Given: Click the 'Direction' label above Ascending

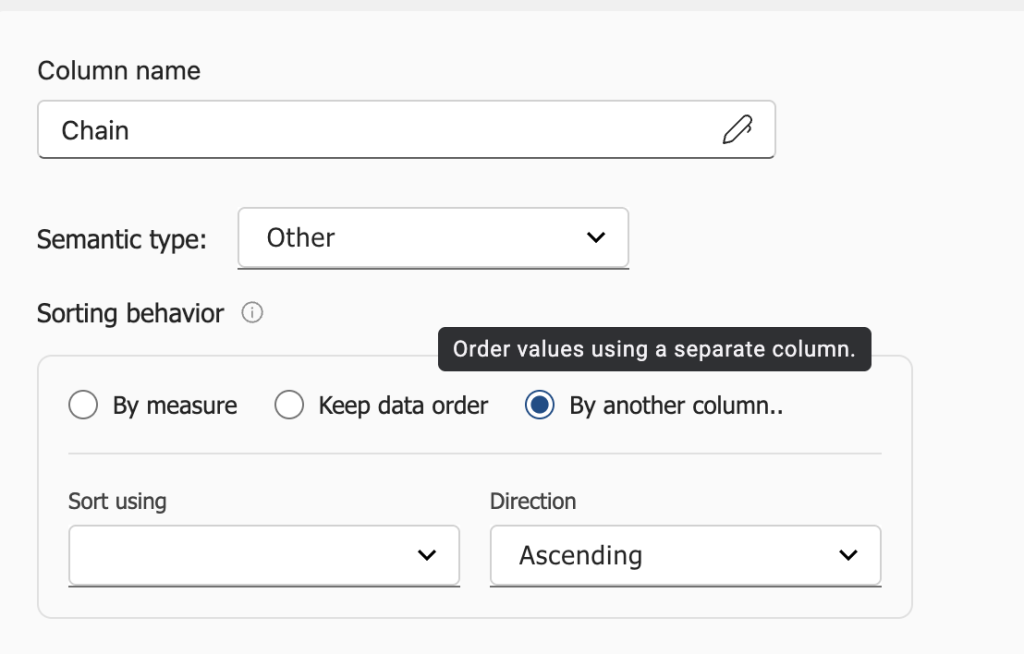Looking at the screenshot, I should click(x=533, y=501).
